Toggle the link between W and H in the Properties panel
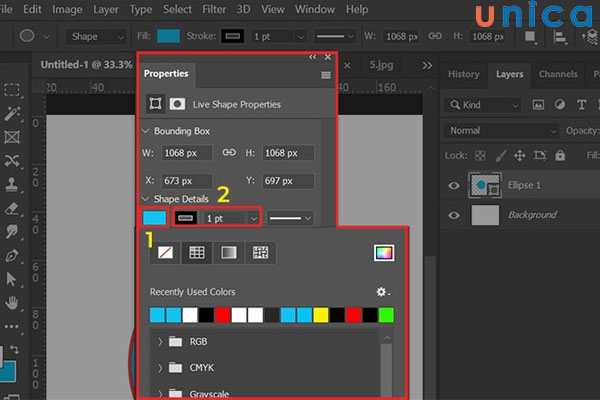Viewport: 600px width, 400px height. (x=229, y=153)
